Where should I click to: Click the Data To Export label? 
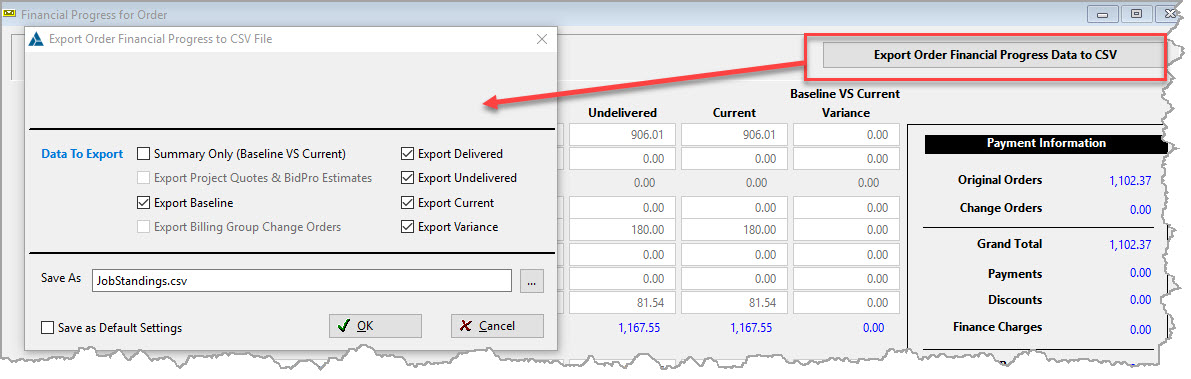click(x=82, y=154)
